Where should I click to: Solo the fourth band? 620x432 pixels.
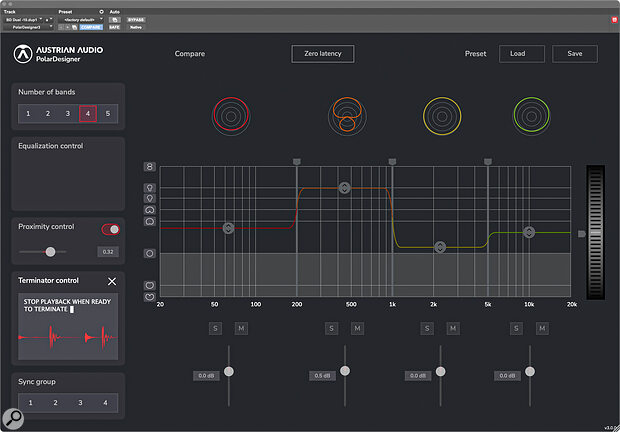pos(516,328)
